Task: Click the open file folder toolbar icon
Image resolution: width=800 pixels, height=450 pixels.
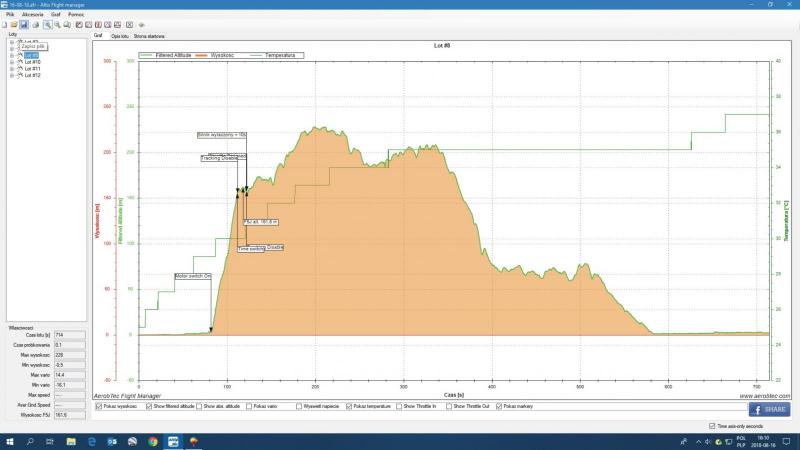Action: pyautogui.click(x=14, y=25)
